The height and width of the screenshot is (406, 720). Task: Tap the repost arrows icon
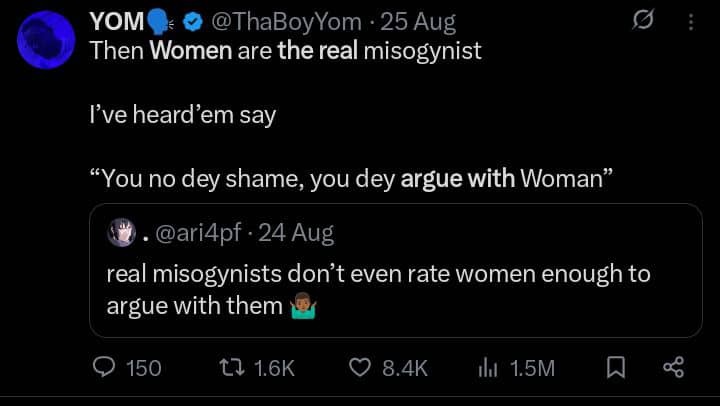pyautogui.click(x=231, y=368)
